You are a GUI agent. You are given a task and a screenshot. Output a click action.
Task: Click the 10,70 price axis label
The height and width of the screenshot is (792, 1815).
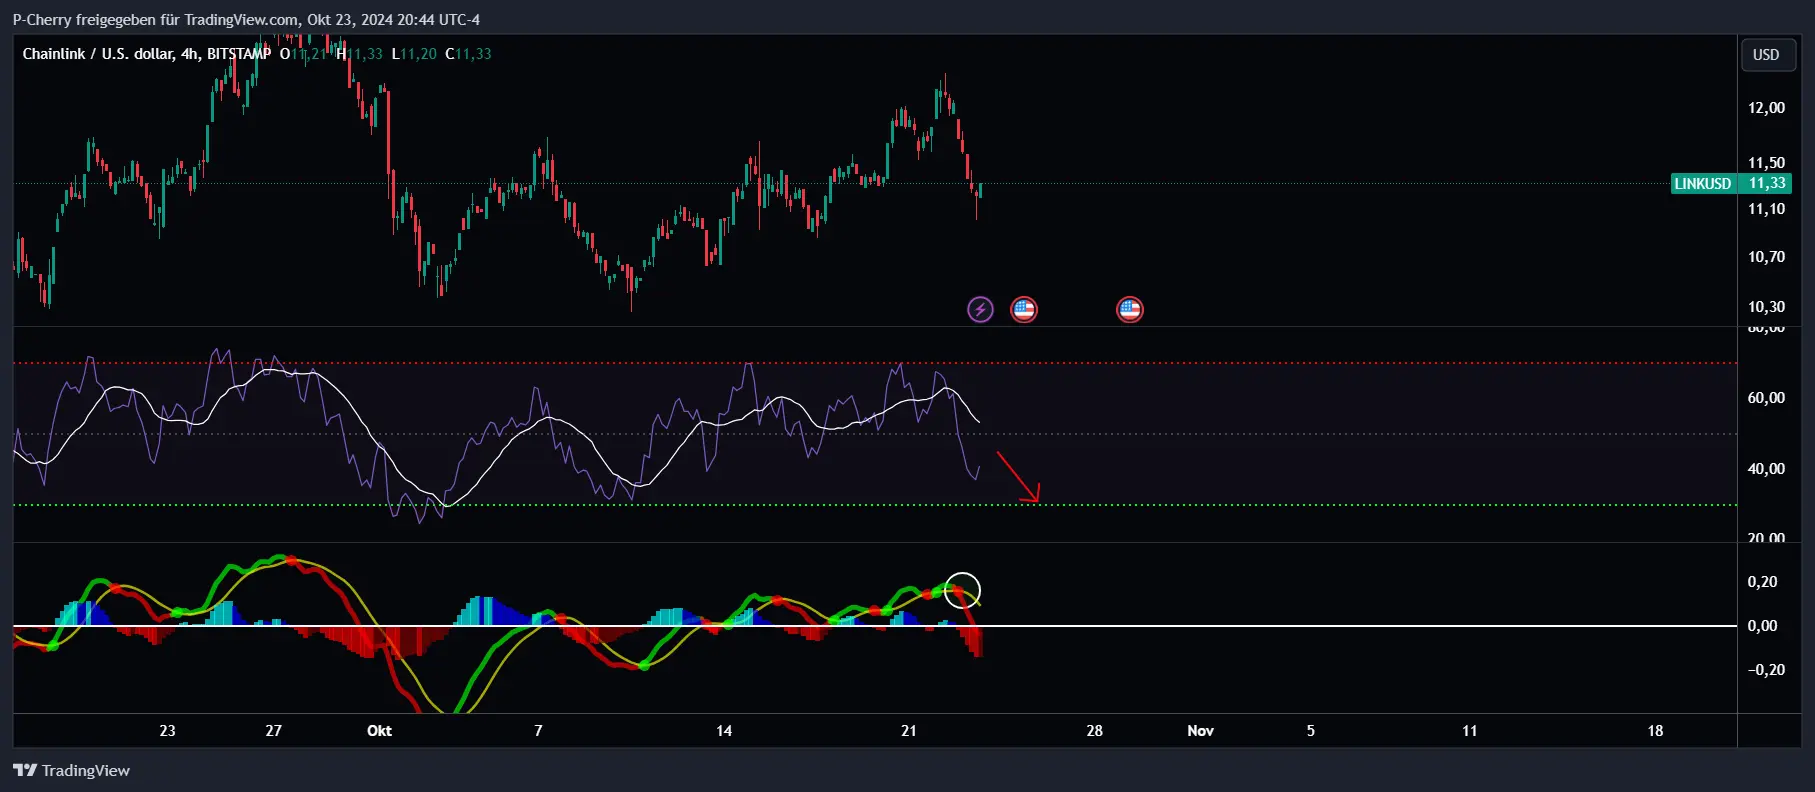coord(1766,257)
